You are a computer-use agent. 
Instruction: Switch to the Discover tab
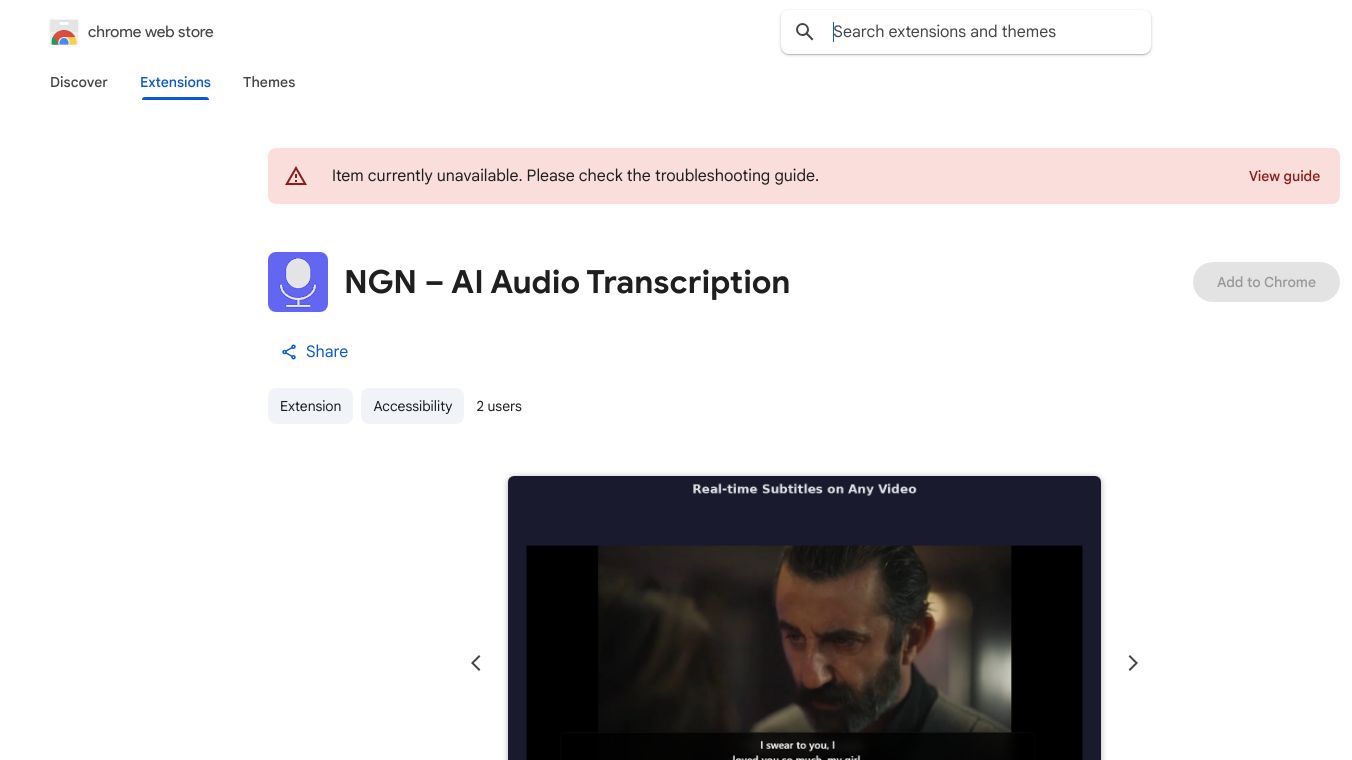click(78, 82)
